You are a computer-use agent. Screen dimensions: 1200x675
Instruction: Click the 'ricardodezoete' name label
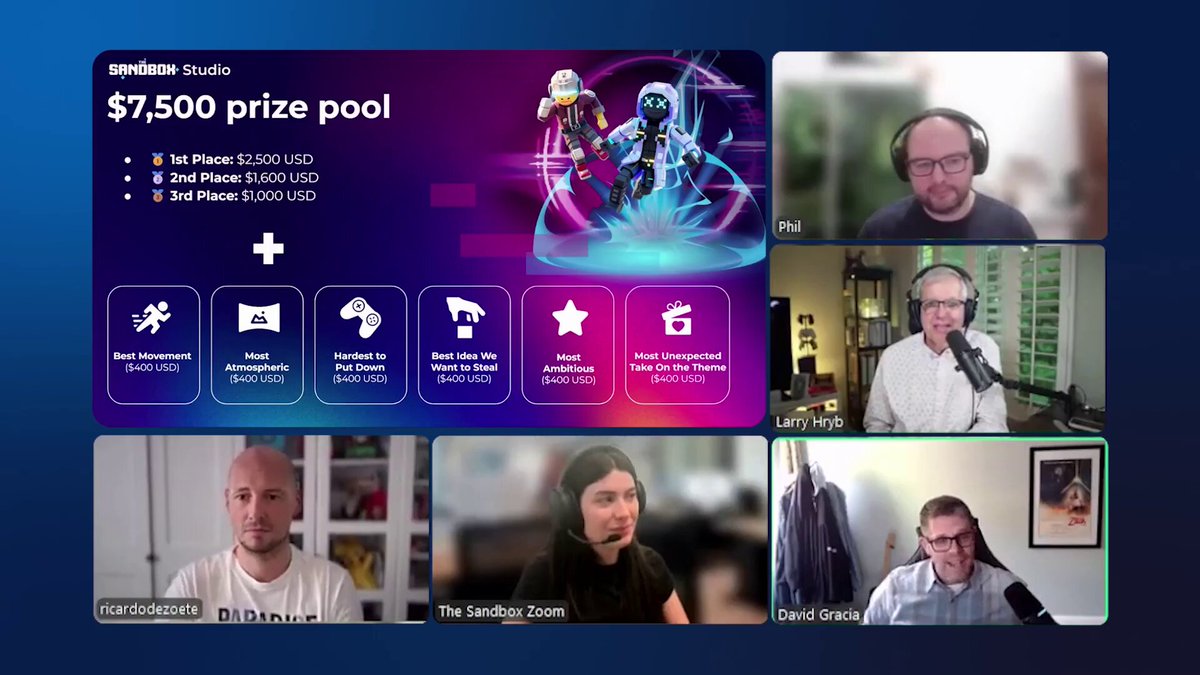[x=150, y=609]
